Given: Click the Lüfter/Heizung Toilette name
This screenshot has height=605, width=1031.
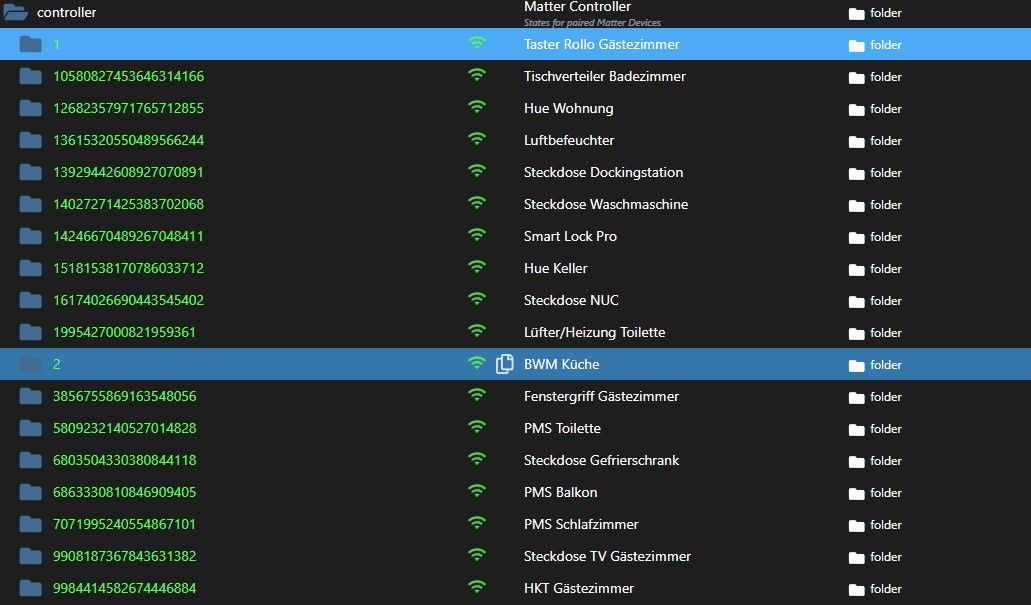Looking at the screenshot, I should point(594,332).
